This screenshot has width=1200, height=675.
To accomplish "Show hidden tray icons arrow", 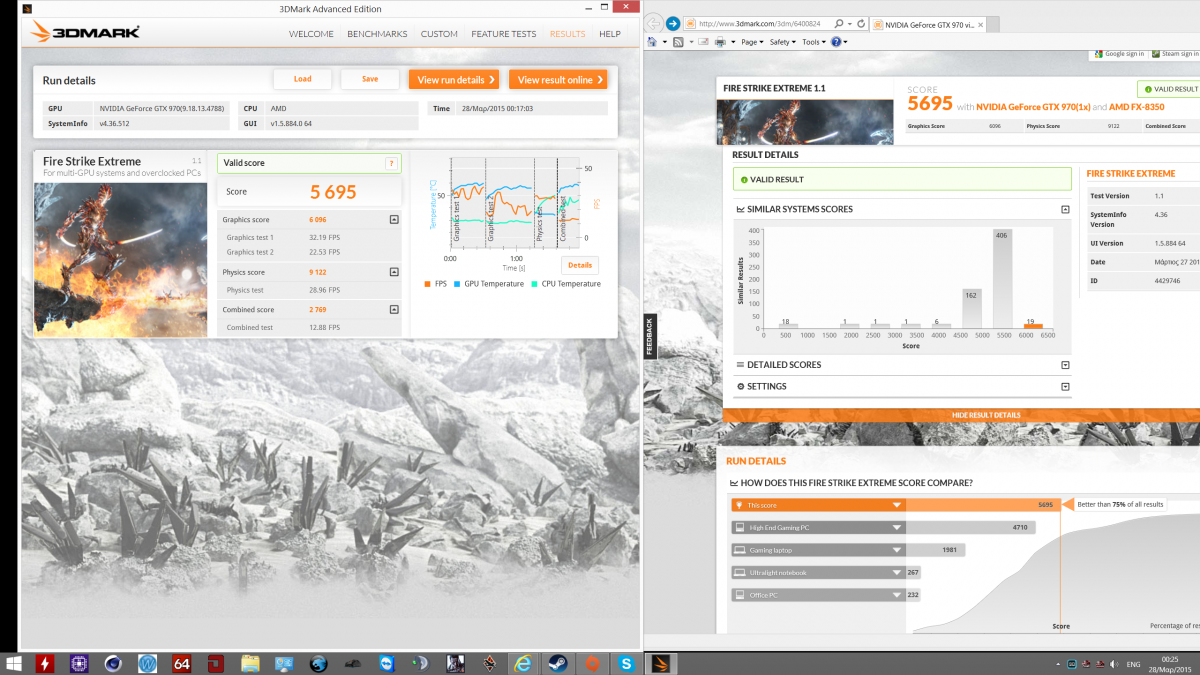I will (1058, 664).
